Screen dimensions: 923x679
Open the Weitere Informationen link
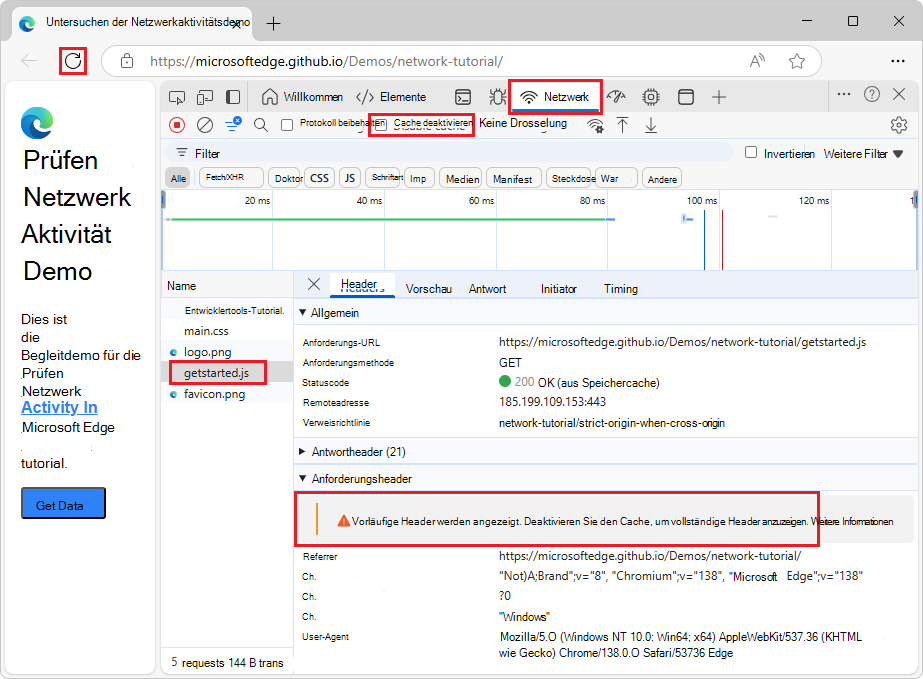click(852, 521)
